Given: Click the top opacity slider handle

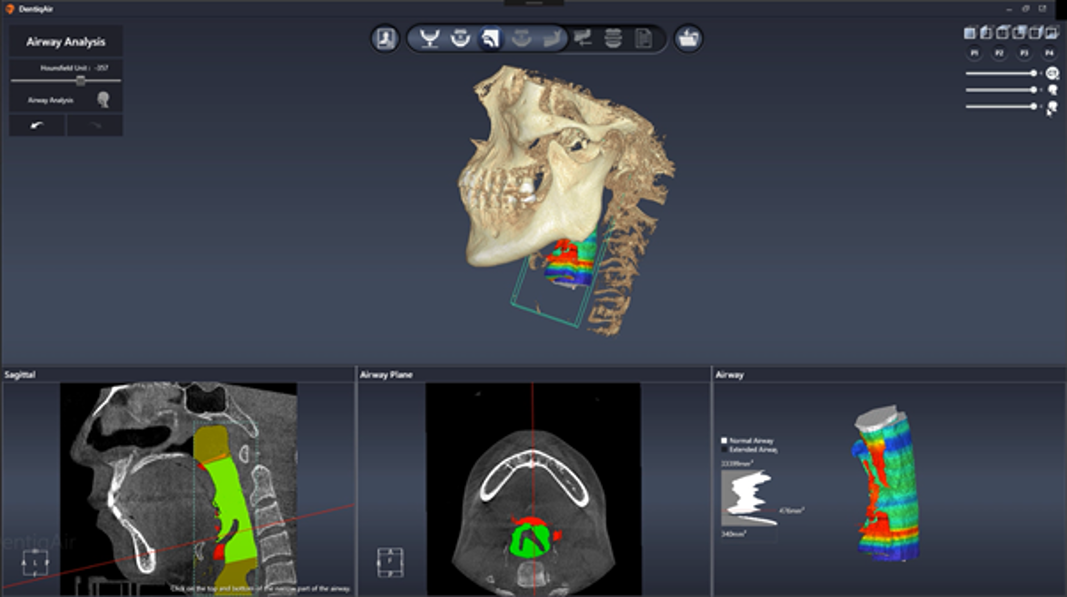Looking at the screenshot, I should [x=1033, y=73].
